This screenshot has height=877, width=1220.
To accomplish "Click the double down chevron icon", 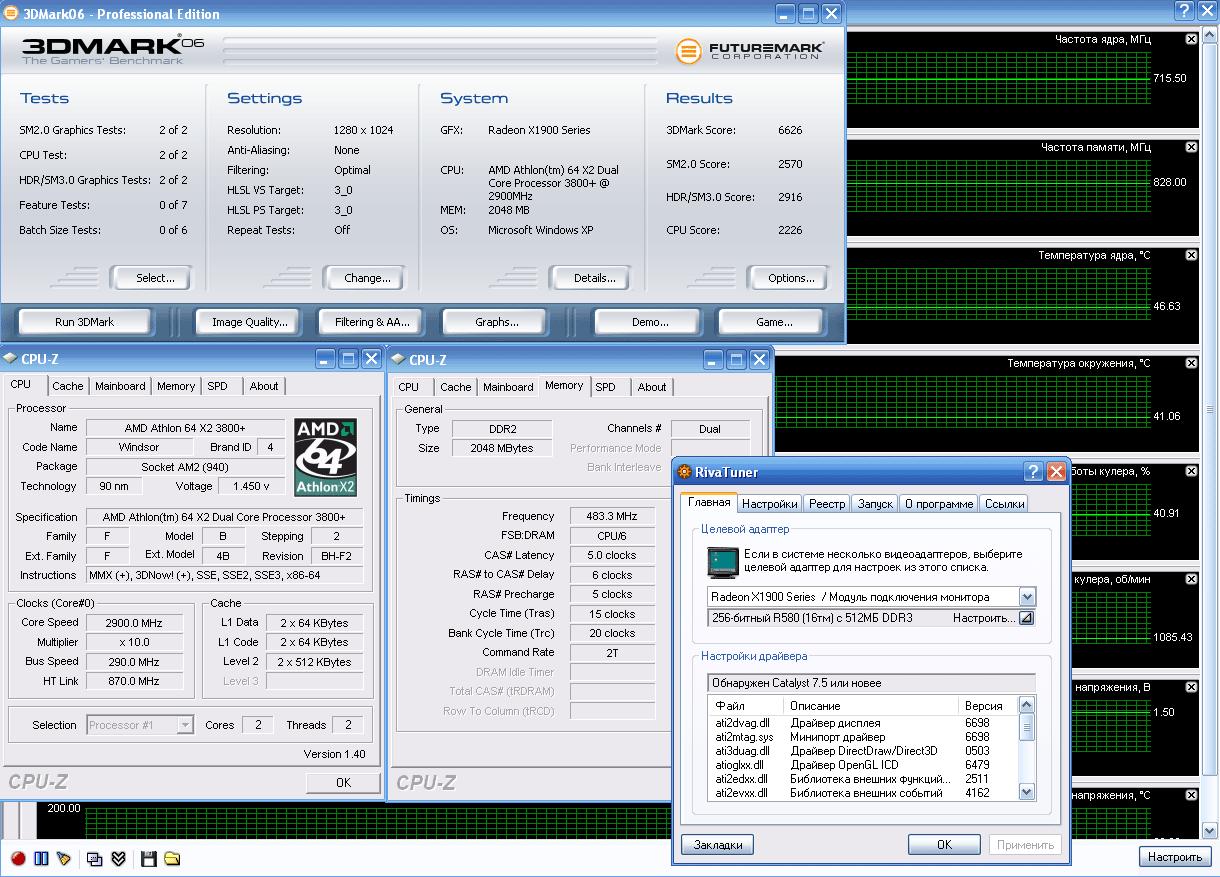I will coord(118,858).
